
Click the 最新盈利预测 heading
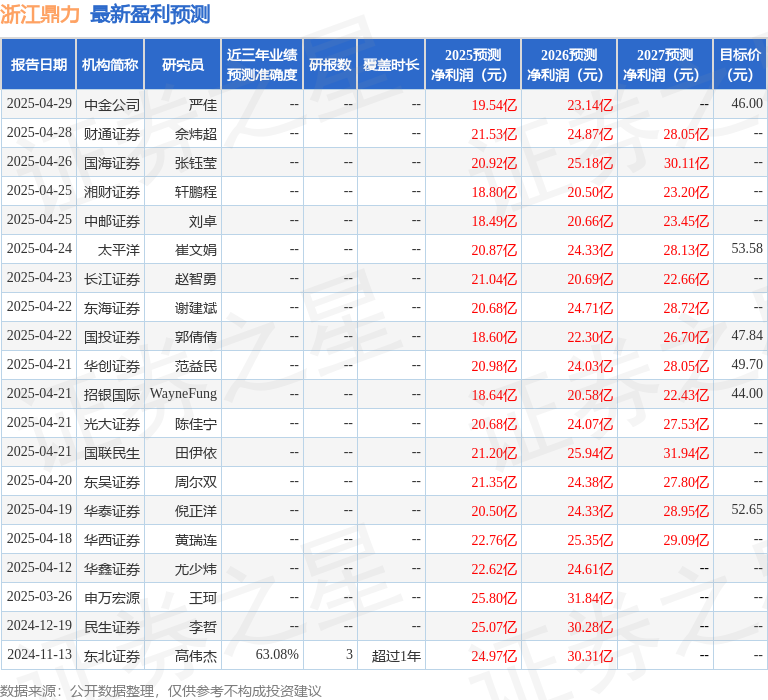(150, 14)
